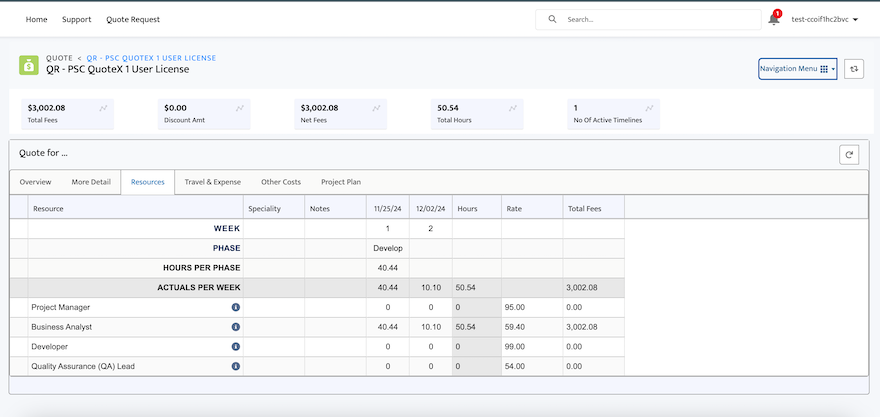Click the refresh icon beside Navigation Menu
The height and width of the screenshot is (417, 880).
[x=854, y=68]
